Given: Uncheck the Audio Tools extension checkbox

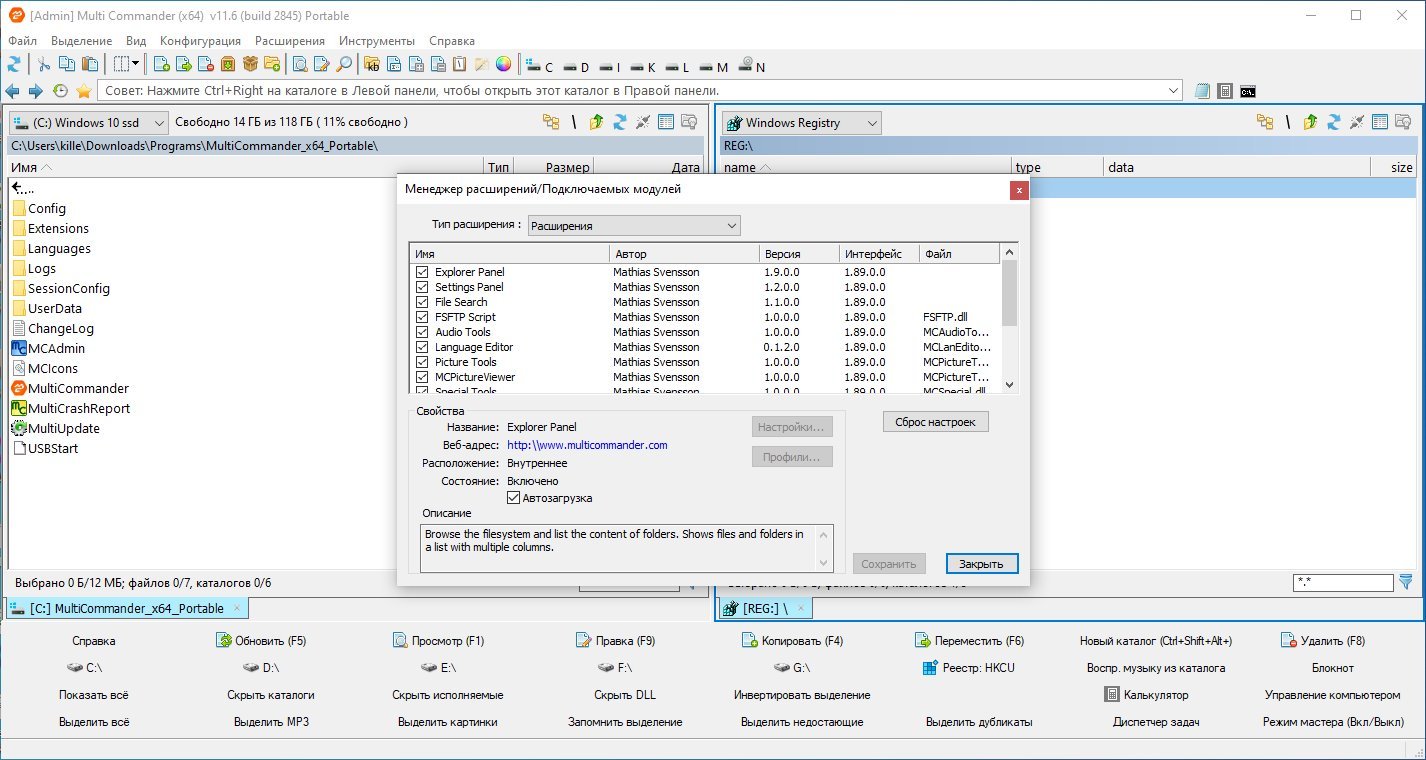Looking at the screenshot, I should (x=422, y=332).
